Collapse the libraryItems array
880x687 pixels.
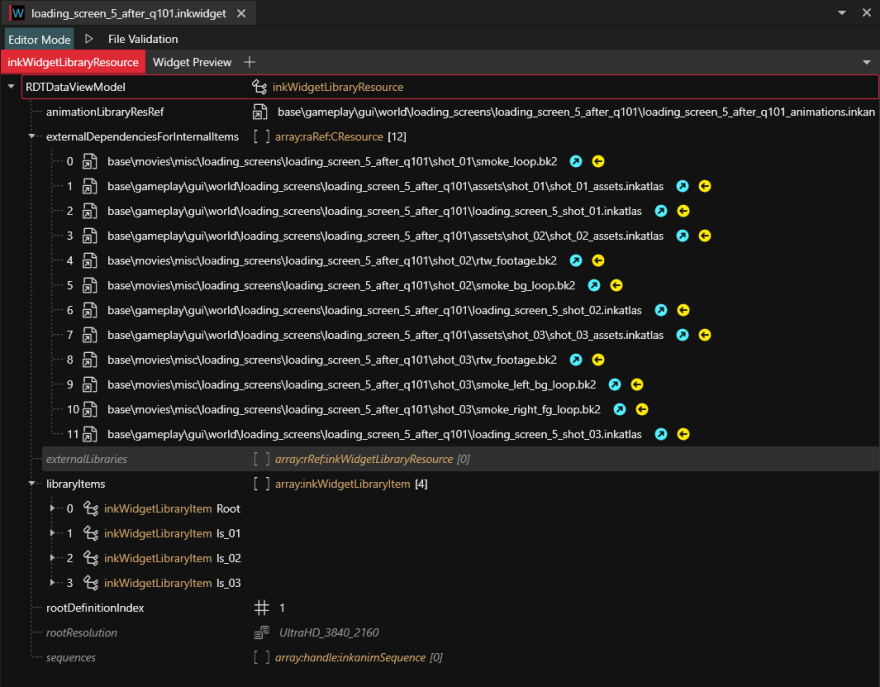pyautogui.click(x=32, y=484)
